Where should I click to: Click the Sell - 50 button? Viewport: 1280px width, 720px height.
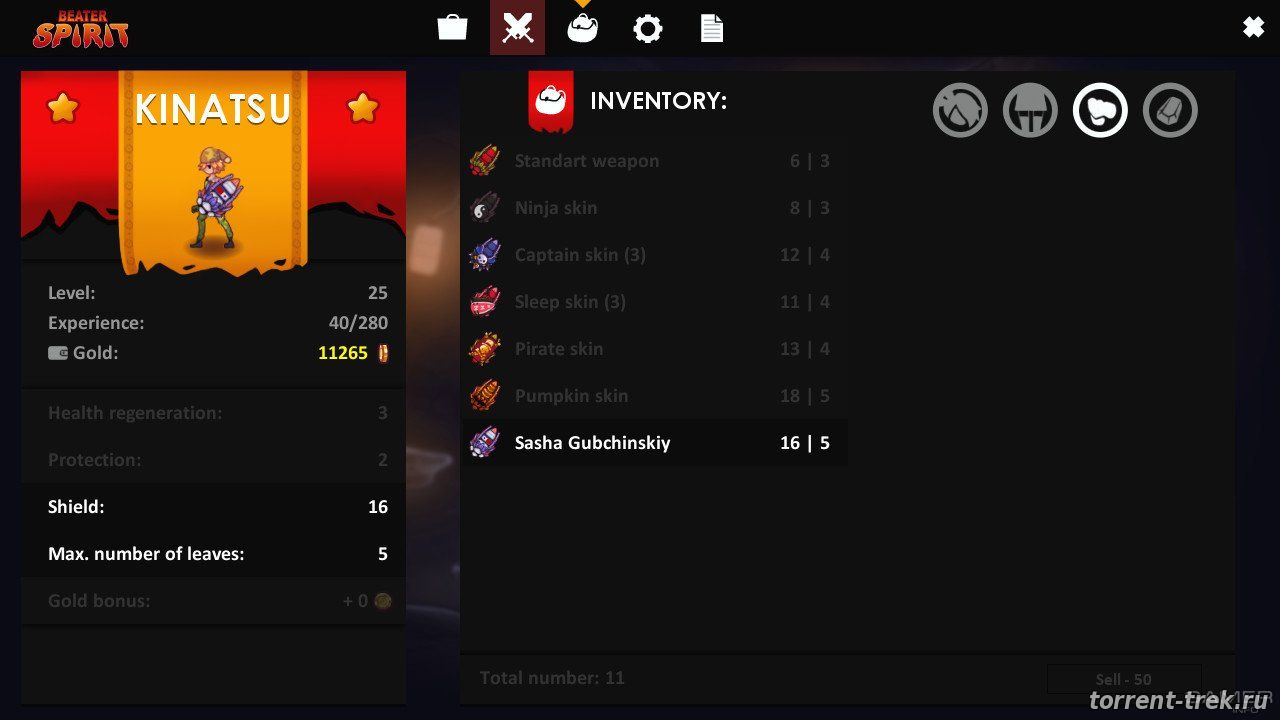(x=1123, y=679)
